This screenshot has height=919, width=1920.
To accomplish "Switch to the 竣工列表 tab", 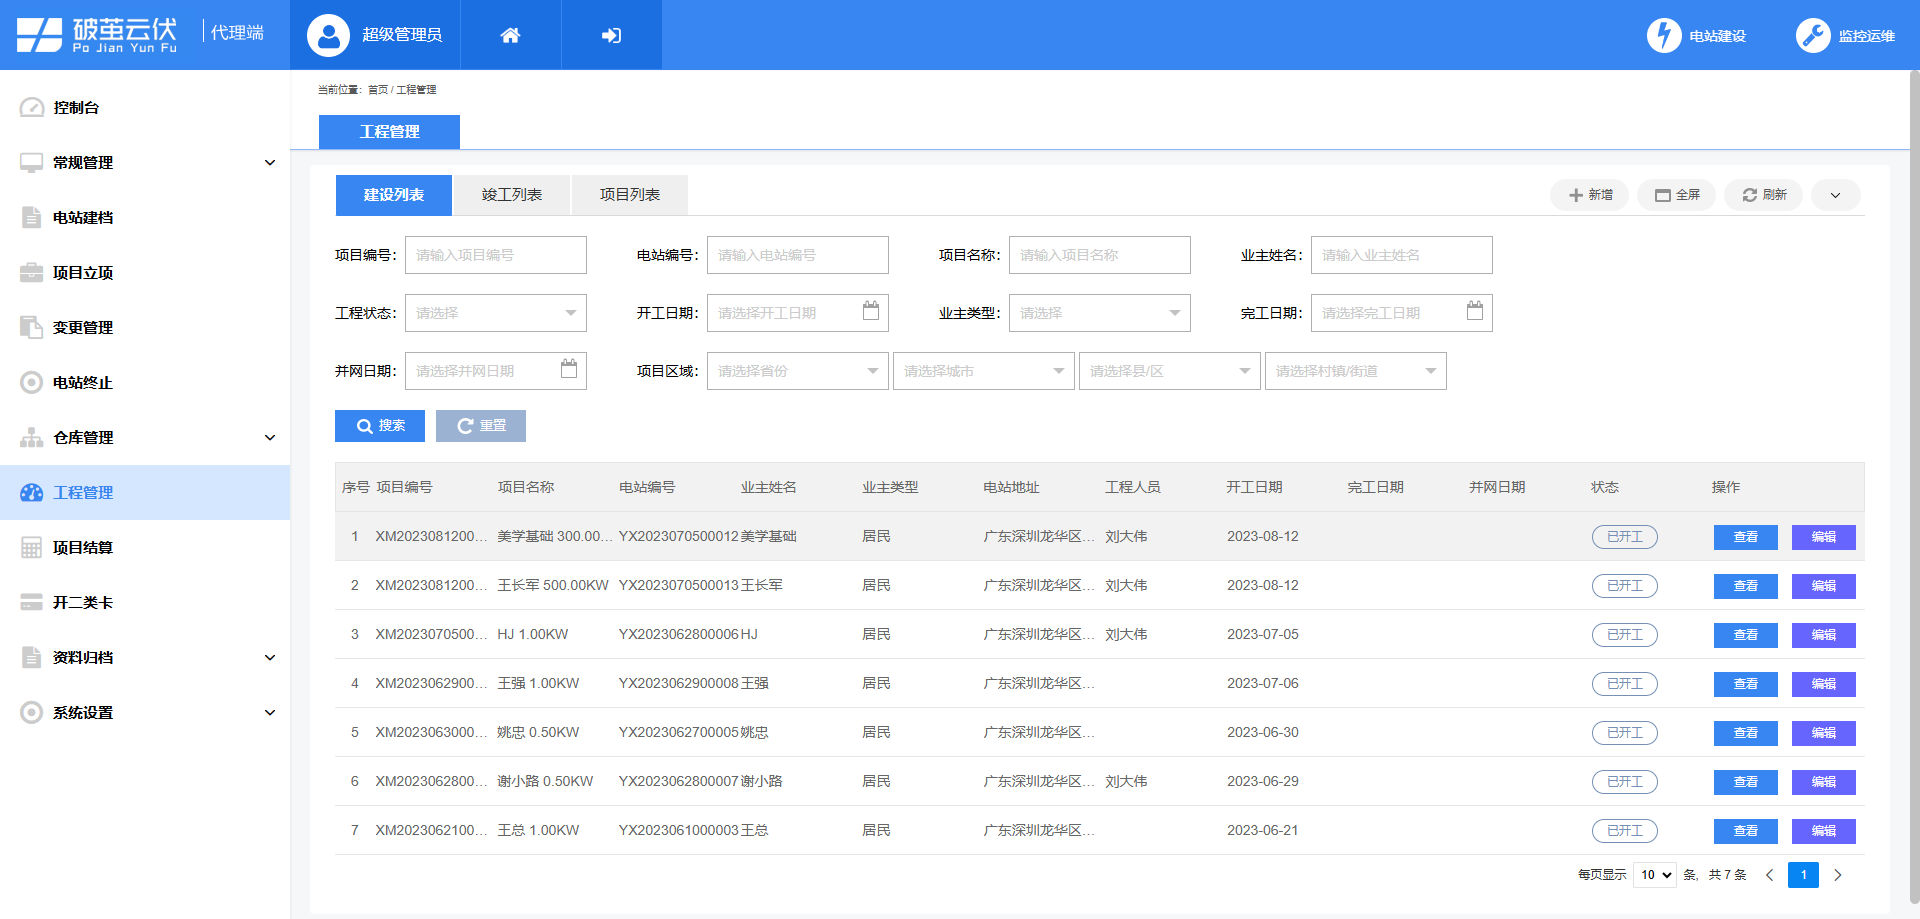I will [x=512, y=194].
